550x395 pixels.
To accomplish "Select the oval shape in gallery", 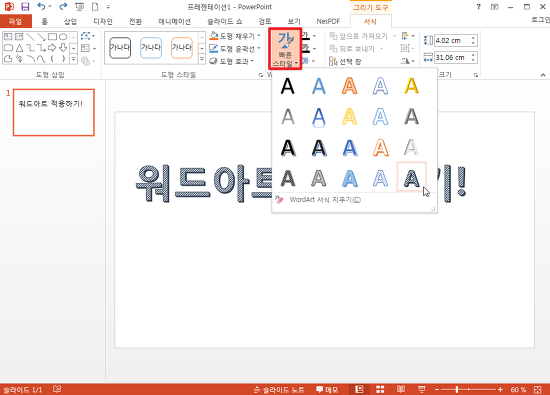I will pyautogui.click(x=63, y=36).
